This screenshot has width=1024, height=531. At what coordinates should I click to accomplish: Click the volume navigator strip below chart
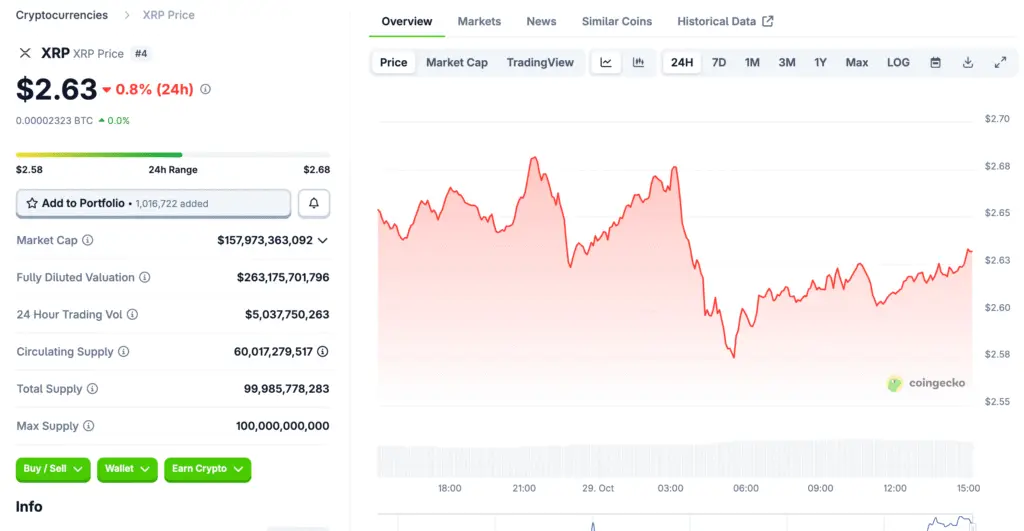pos(675,460)
